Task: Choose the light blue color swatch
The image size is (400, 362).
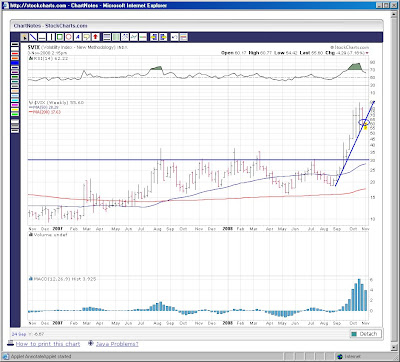Action: 15,96
